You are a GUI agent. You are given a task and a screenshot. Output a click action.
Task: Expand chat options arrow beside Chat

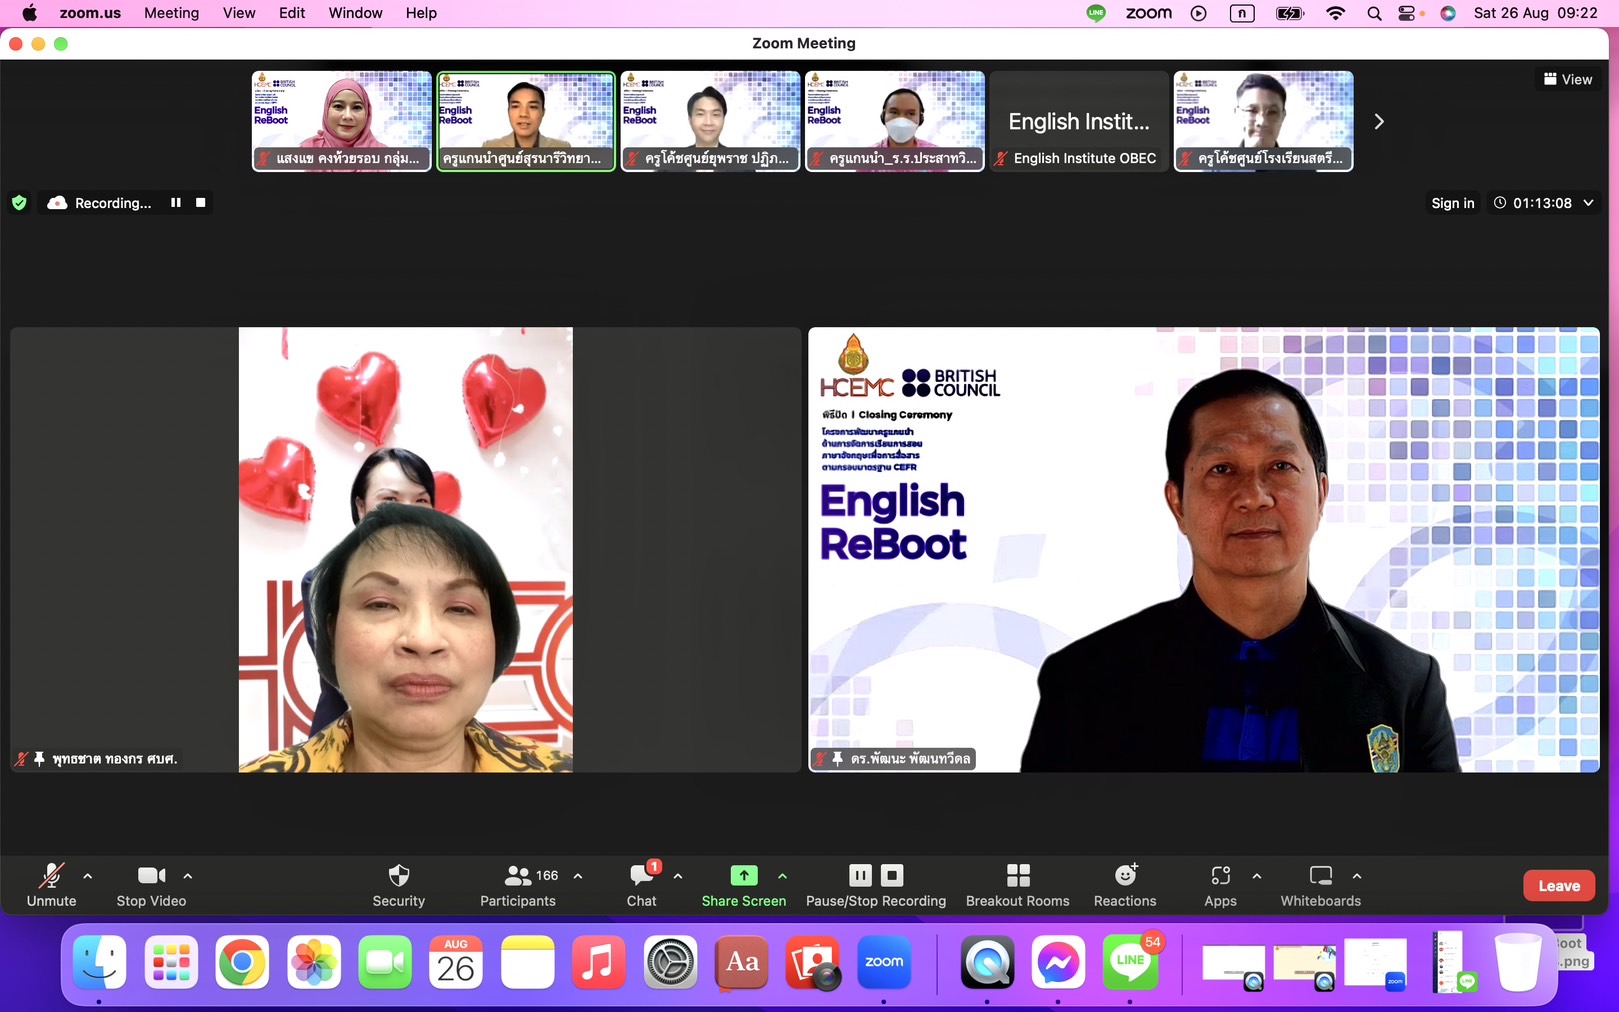pyautogui.click(x=678, y=876)
